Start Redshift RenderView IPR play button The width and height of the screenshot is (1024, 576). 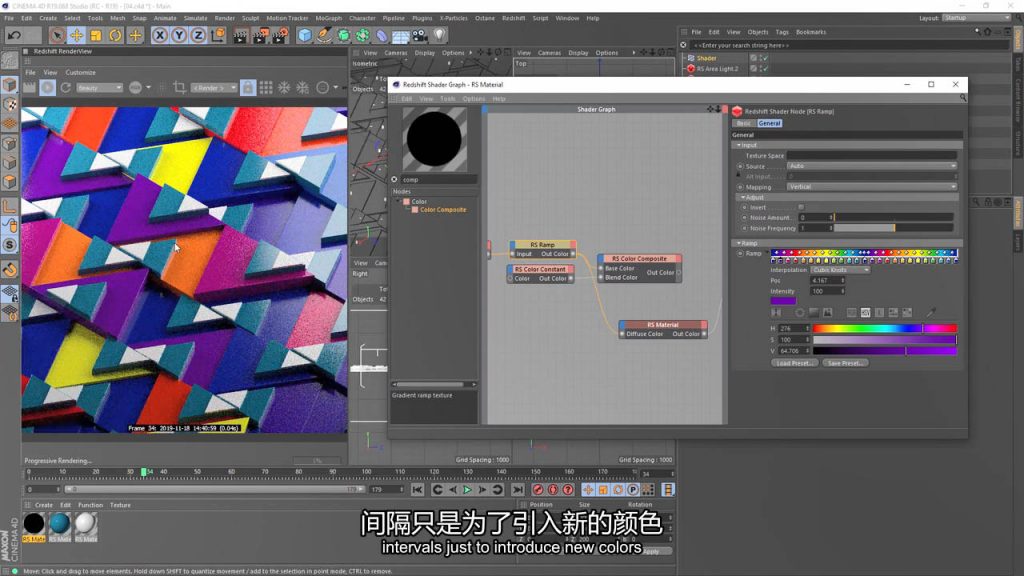tap(48, 88)
